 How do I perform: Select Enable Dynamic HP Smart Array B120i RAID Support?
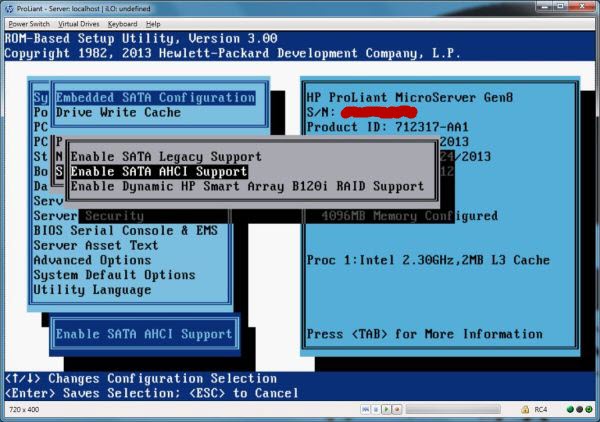(x=247, y=186)
